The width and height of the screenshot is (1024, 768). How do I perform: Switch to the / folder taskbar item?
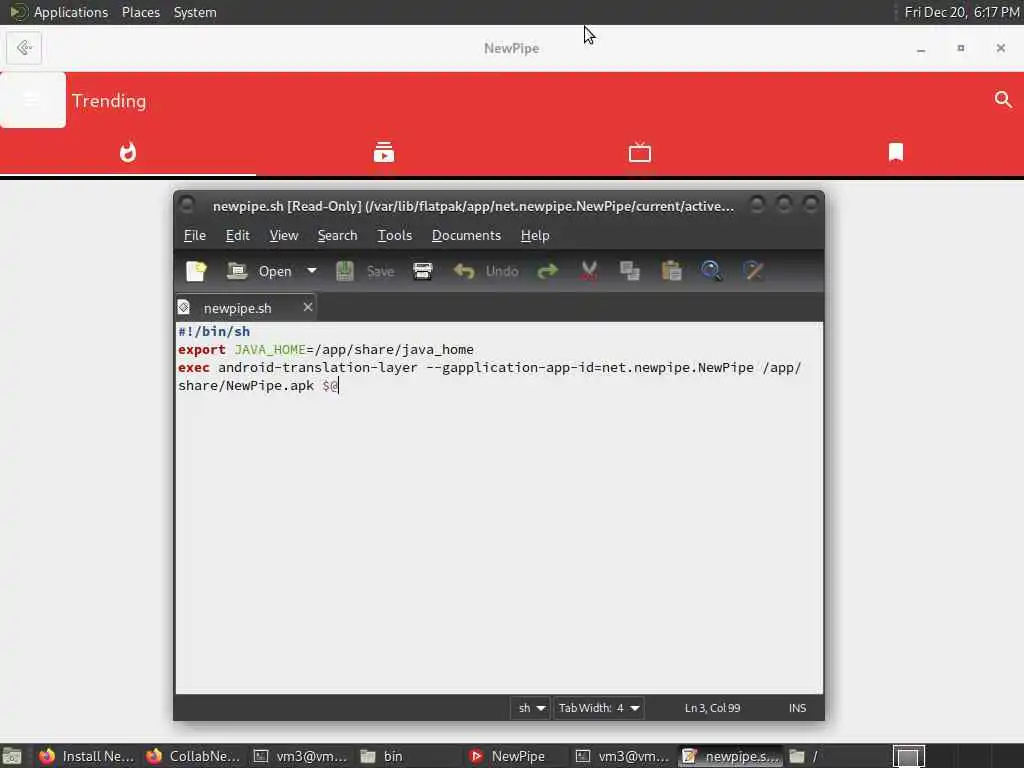pyautogui.click(x=836, y=756)
